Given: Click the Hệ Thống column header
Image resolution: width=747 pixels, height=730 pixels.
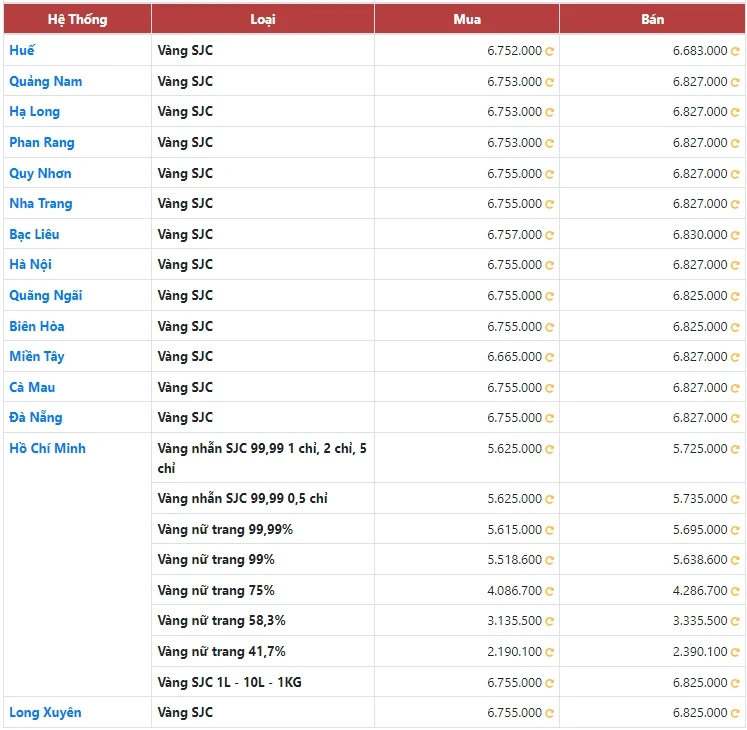Looking at the screenshot, I should click(x=77, y=19).
